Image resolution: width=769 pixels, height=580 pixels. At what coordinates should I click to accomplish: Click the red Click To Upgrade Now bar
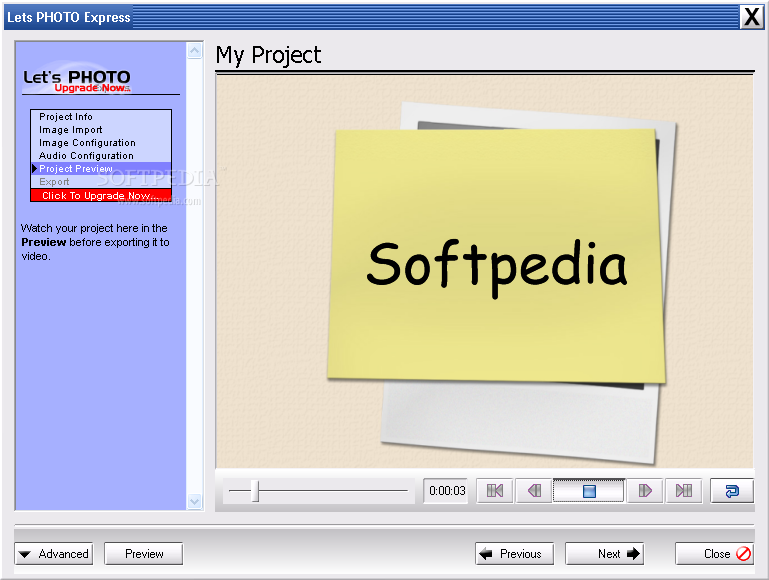coord(101,195)
